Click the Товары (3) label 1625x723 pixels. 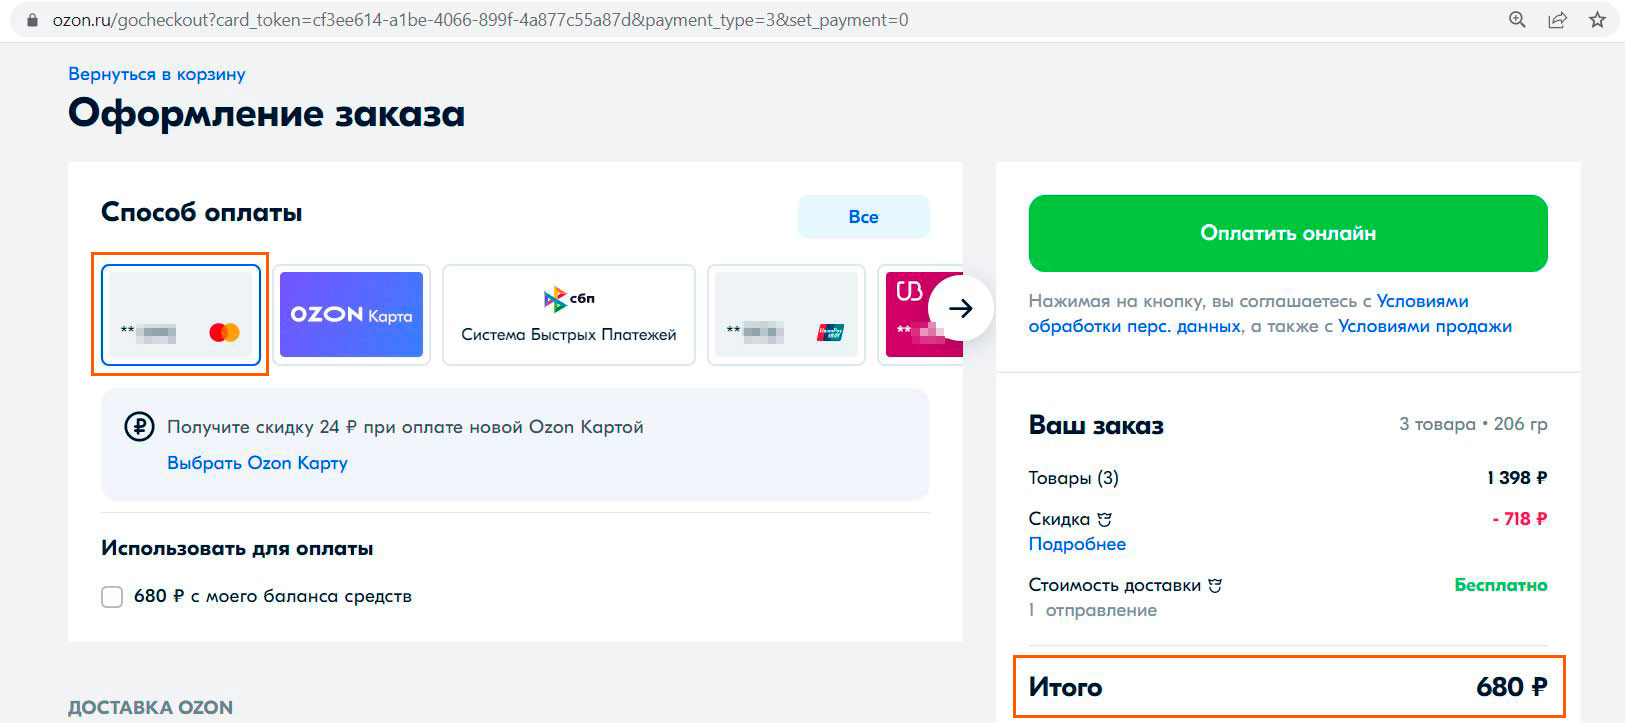click(1073, 478)
